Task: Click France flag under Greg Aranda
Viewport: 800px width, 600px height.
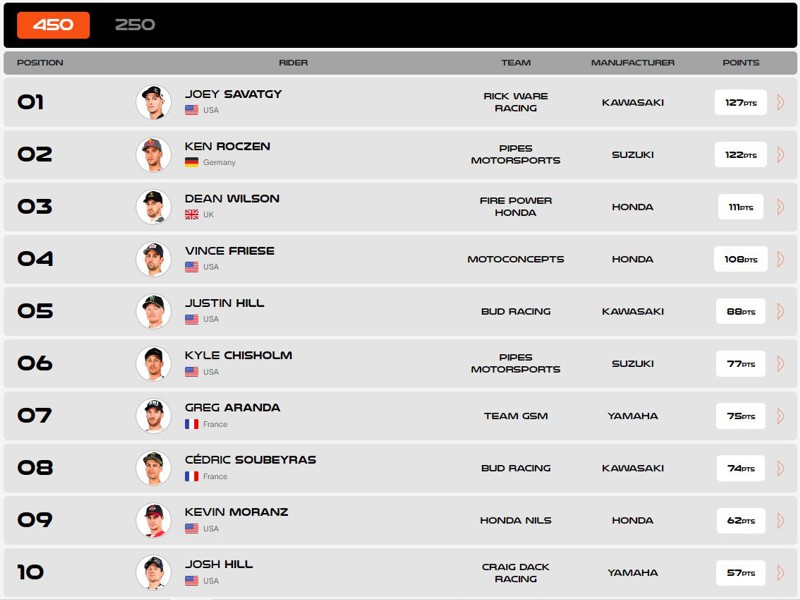Action: click(x=192, y=424)
